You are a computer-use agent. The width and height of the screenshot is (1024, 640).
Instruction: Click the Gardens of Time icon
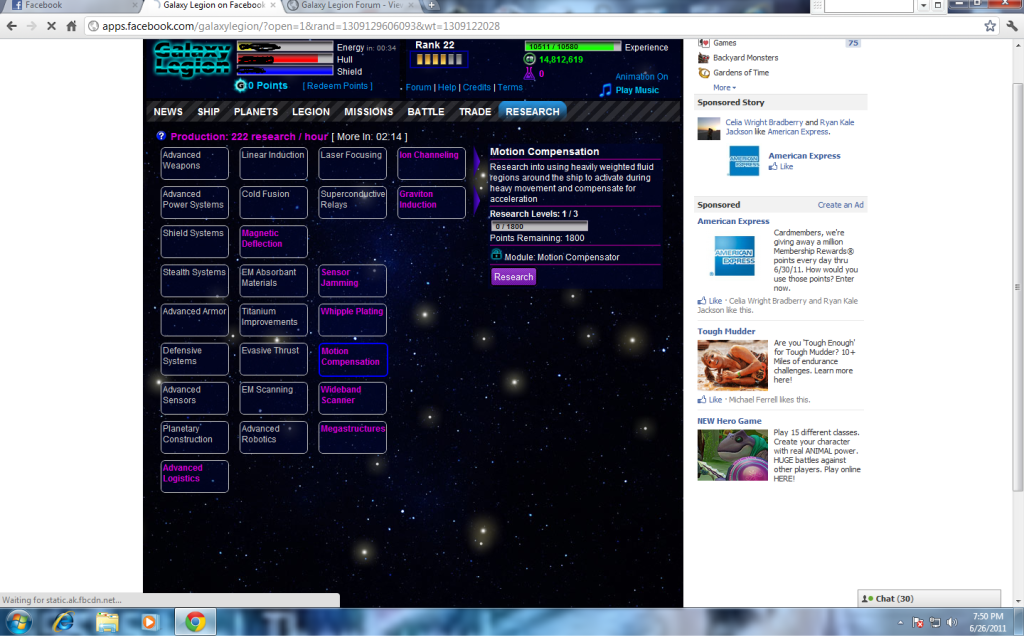pos(703,72)
